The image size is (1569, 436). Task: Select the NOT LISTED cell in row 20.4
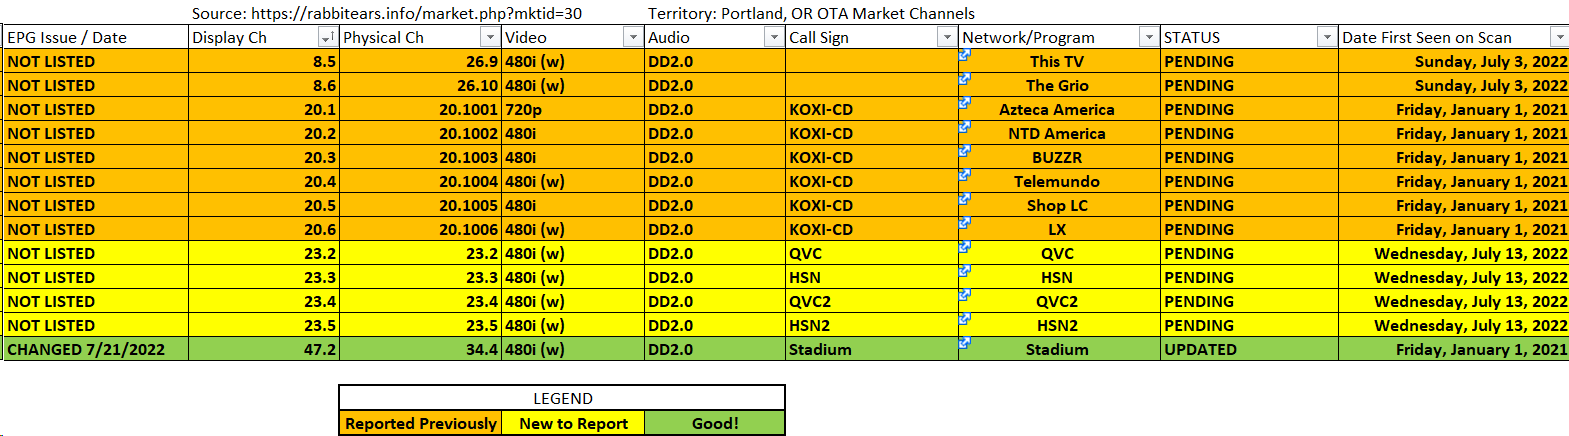tap(96, 181)
